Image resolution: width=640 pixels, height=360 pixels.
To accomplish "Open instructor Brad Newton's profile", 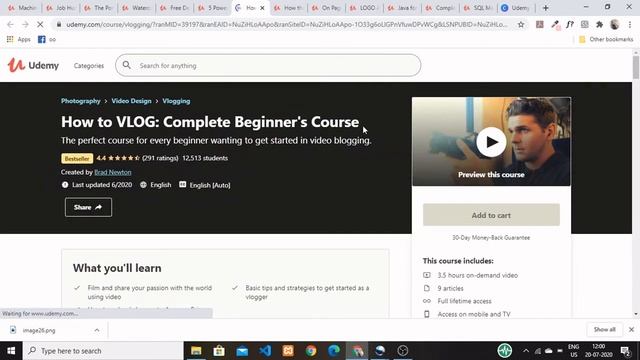I will (x=113, y=172).
